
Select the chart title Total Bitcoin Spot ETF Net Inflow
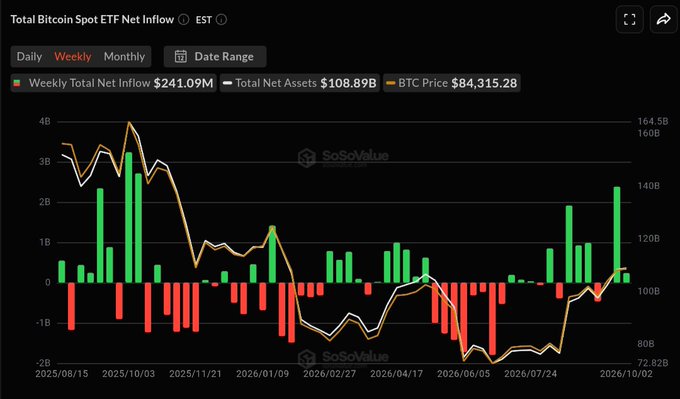click(92, 20)
